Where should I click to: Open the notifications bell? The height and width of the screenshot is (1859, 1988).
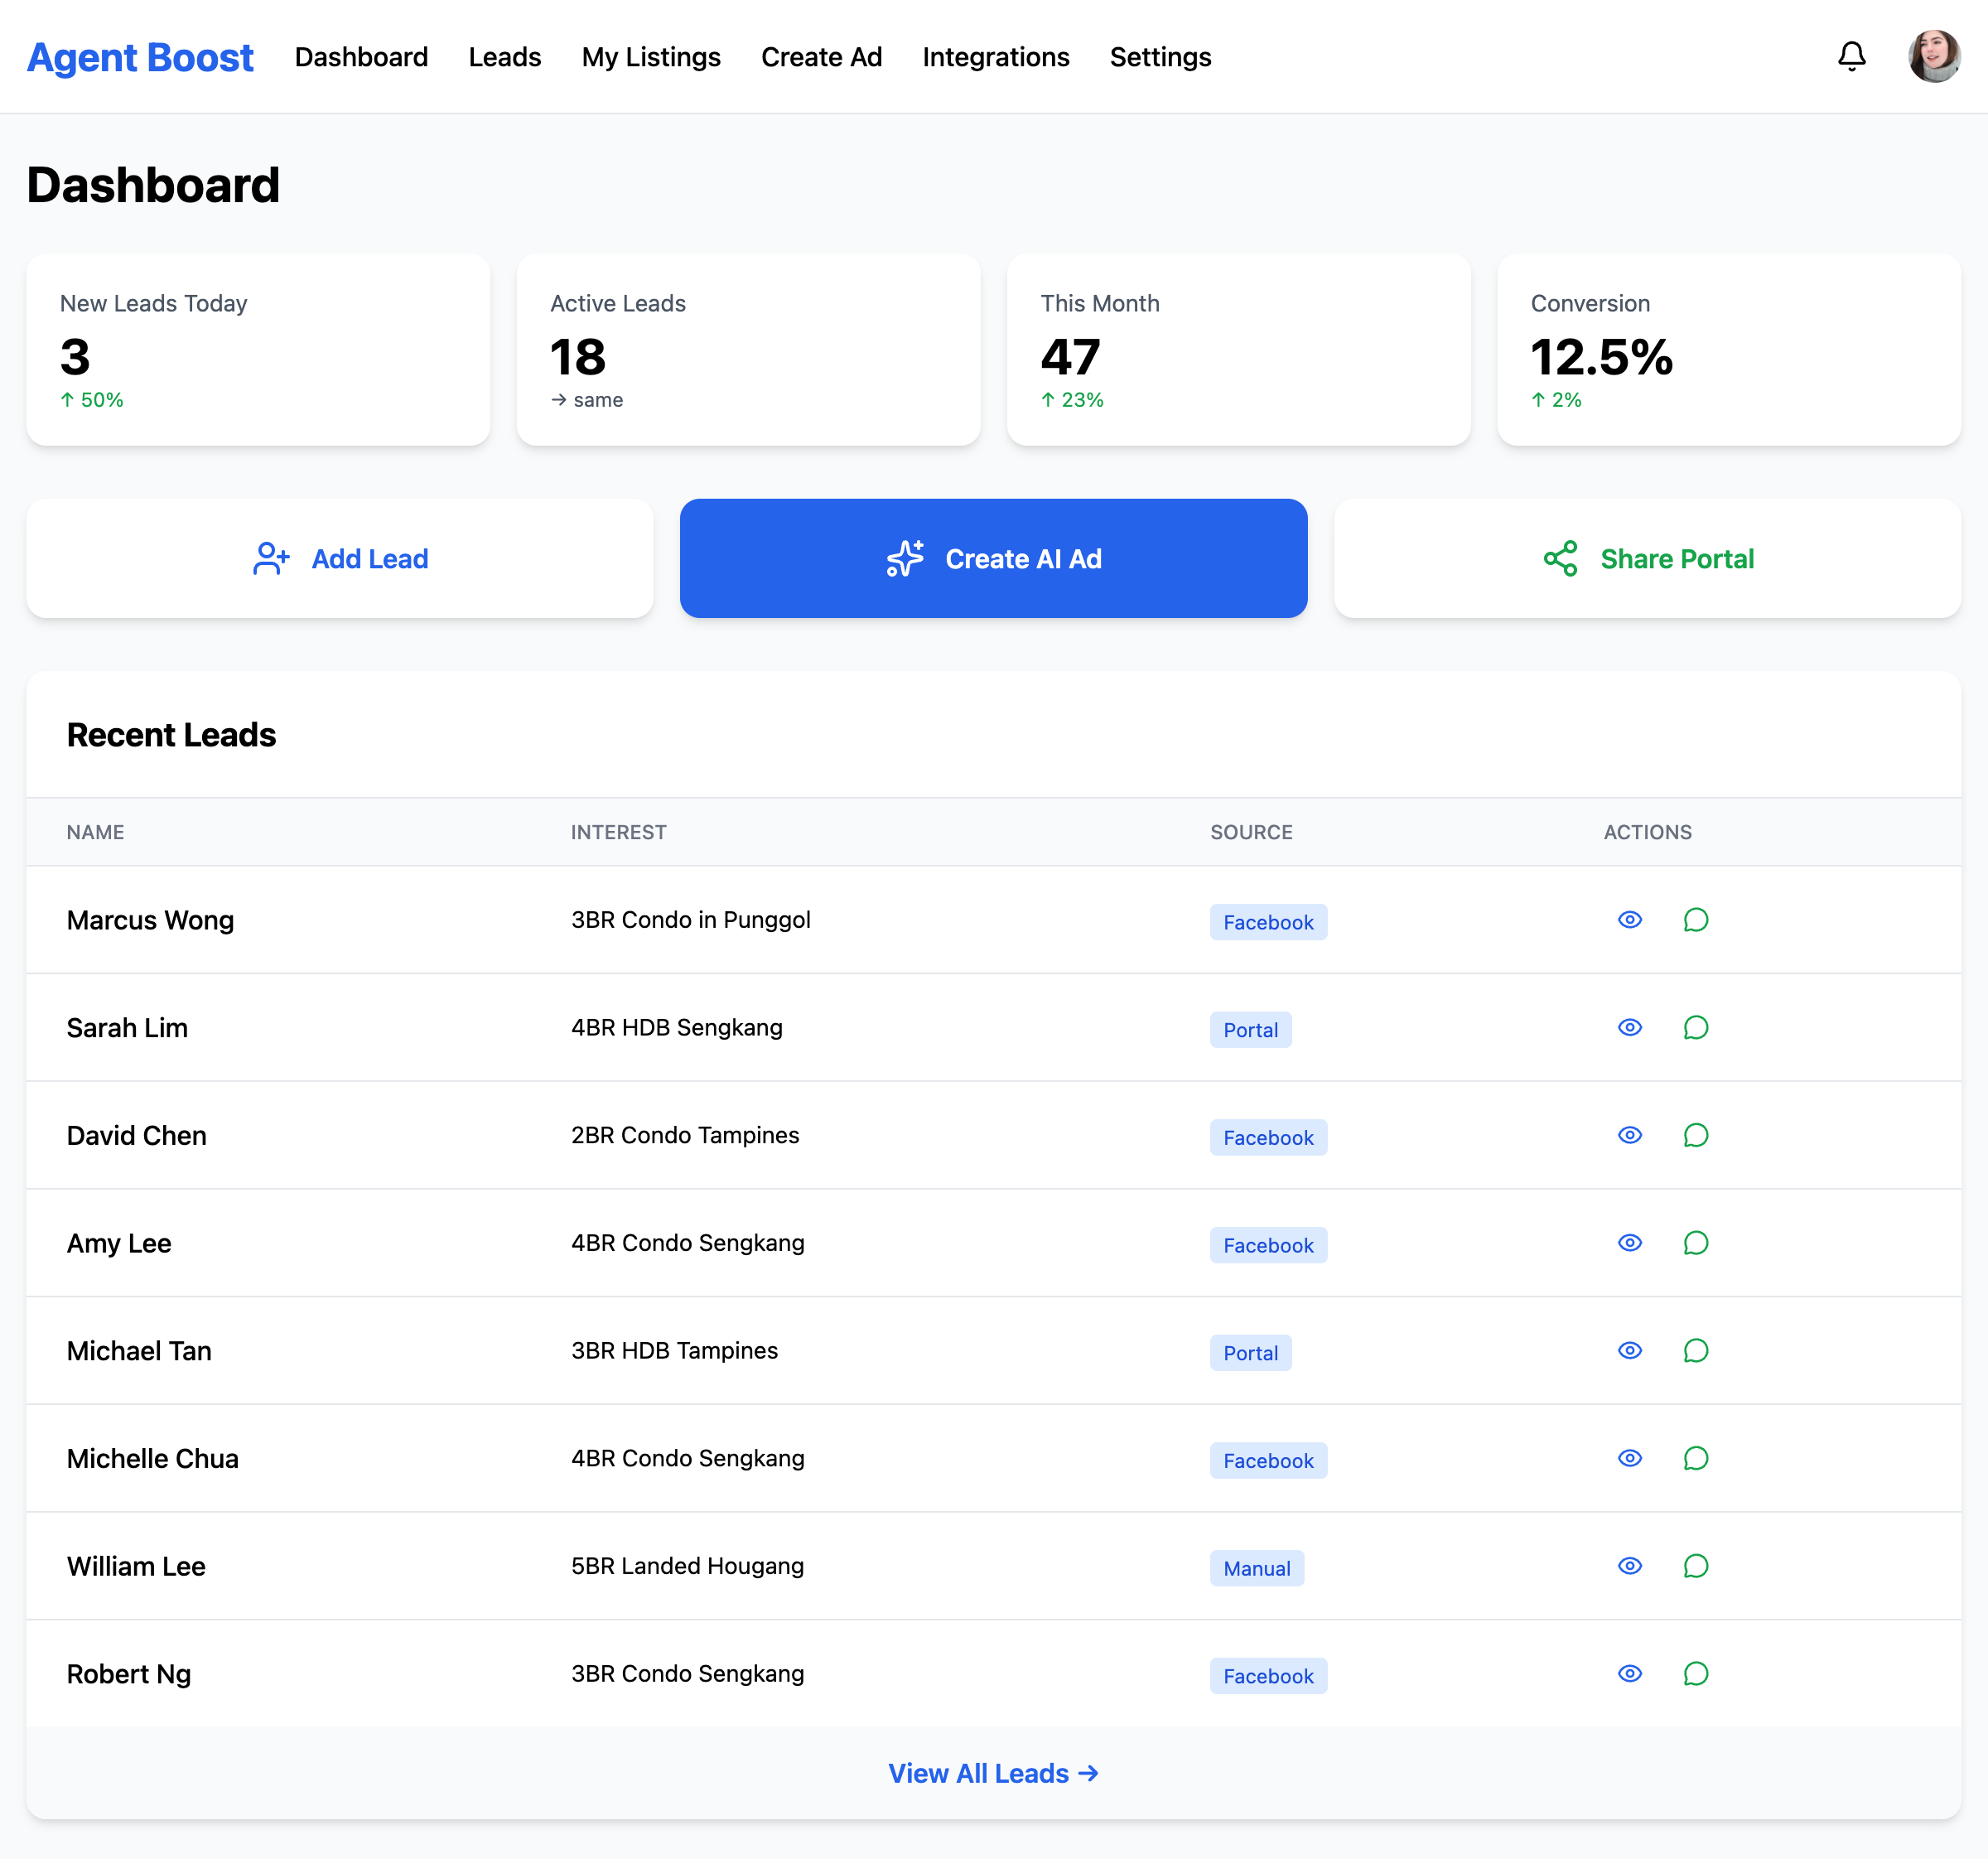click(x=1851, y=57)
